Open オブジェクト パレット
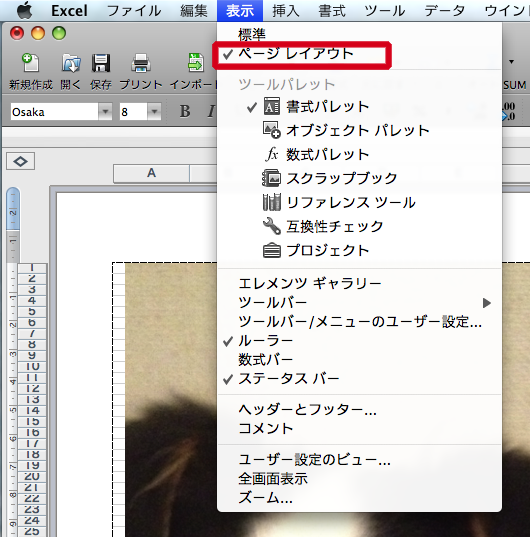 [x=359, y=130]
